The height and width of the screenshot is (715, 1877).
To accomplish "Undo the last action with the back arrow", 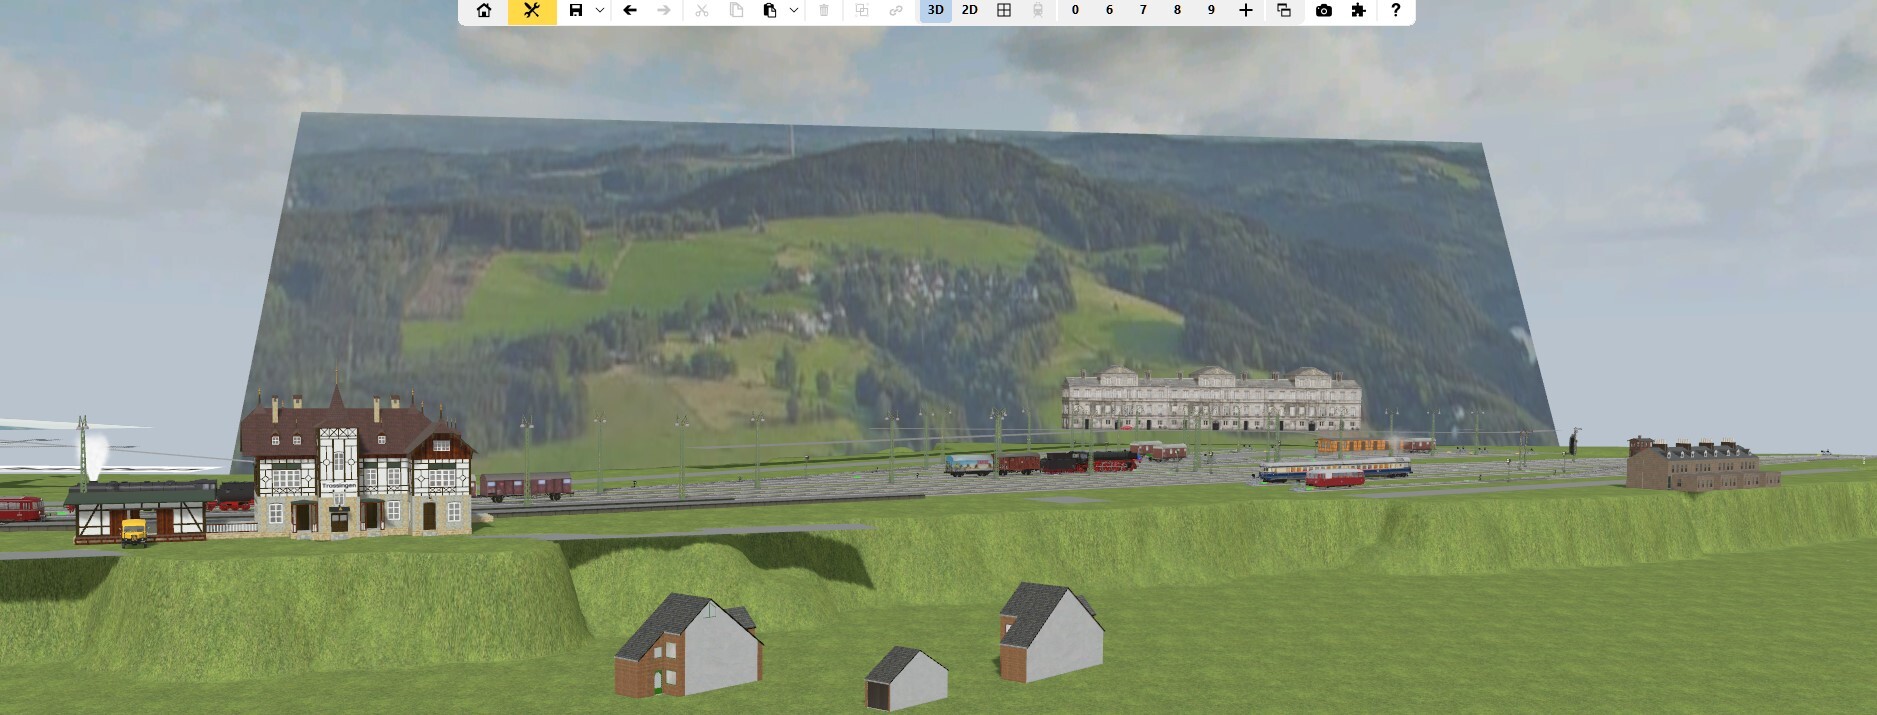I will coord(630,11).
